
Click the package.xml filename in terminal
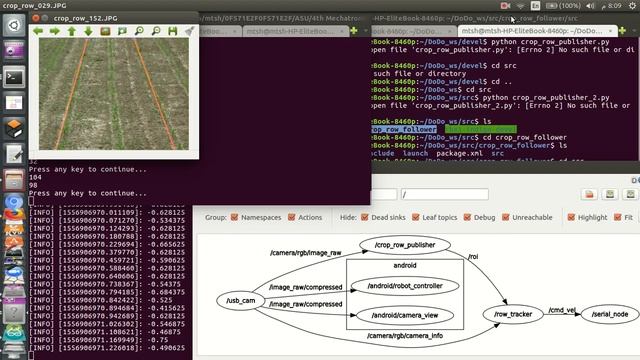(x=460, y=153)
